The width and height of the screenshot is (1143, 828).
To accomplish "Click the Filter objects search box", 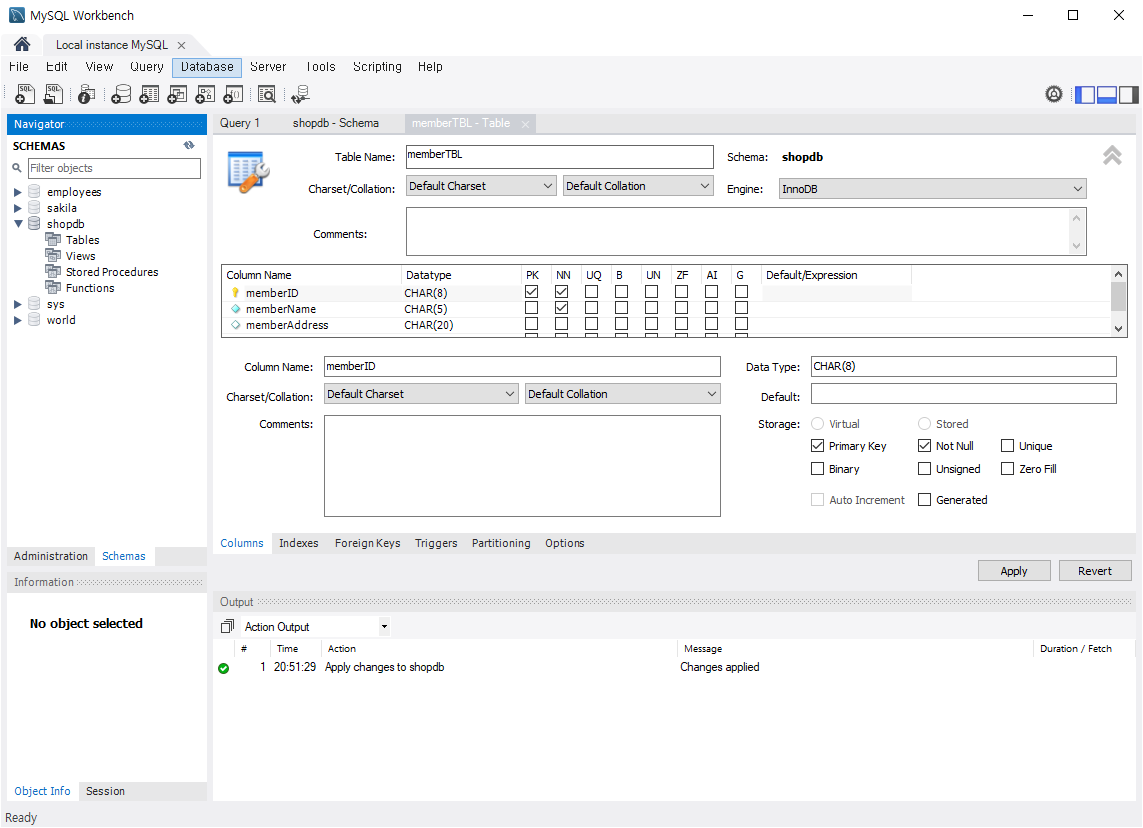I will coord(114,168).
